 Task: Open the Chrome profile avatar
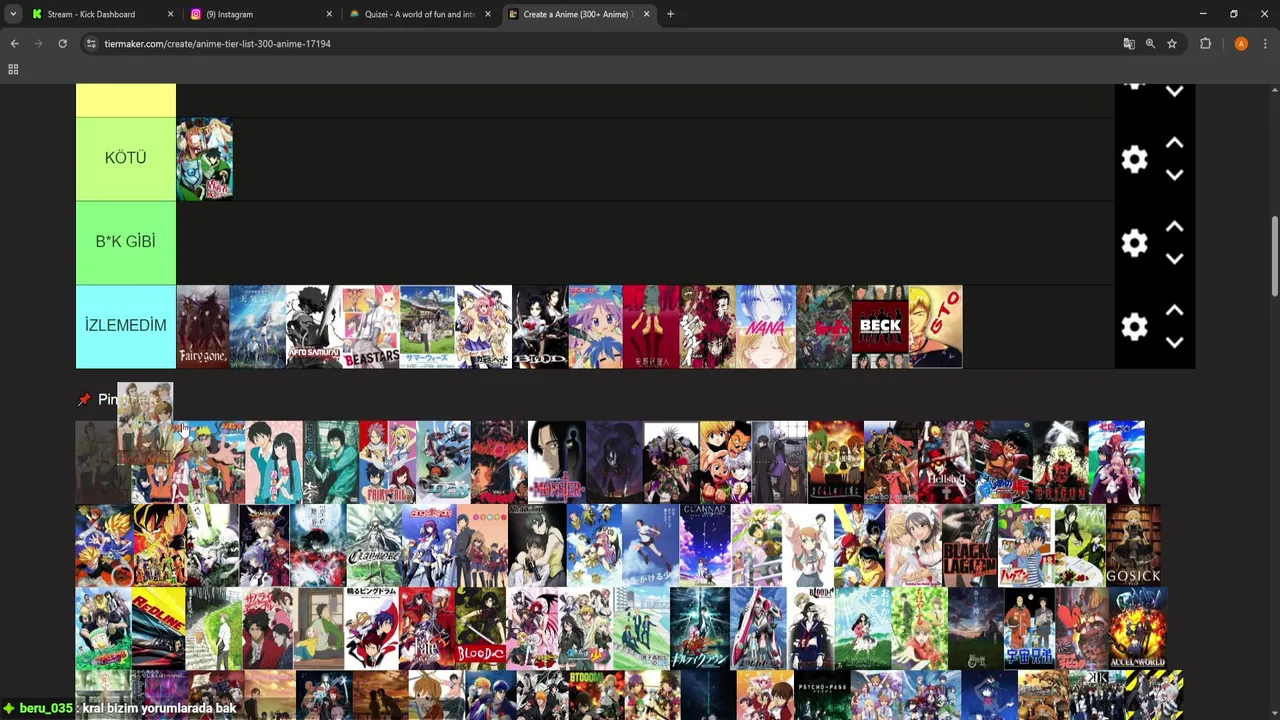click(1241, 44)
